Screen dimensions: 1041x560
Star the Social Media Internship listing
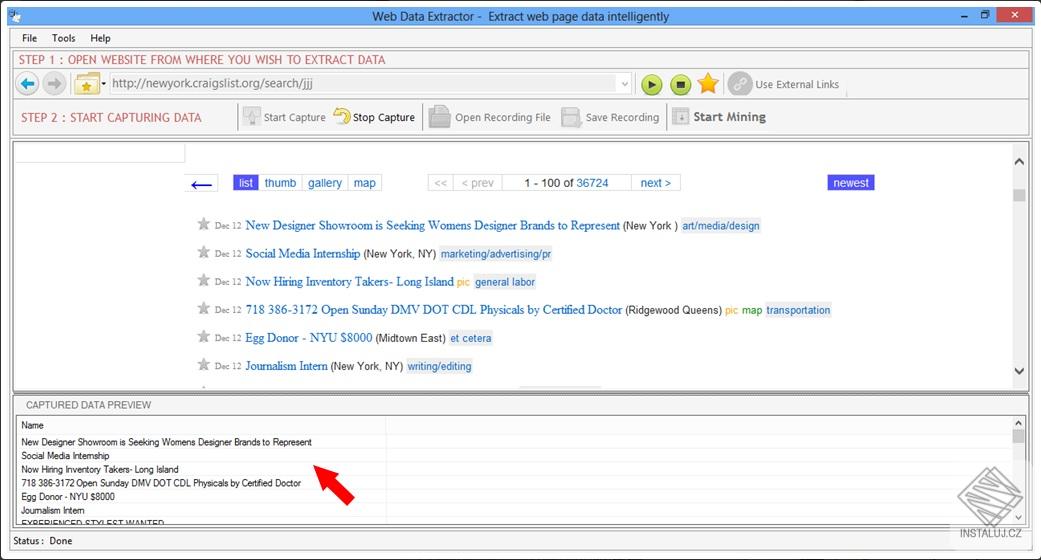pos(204,252)
